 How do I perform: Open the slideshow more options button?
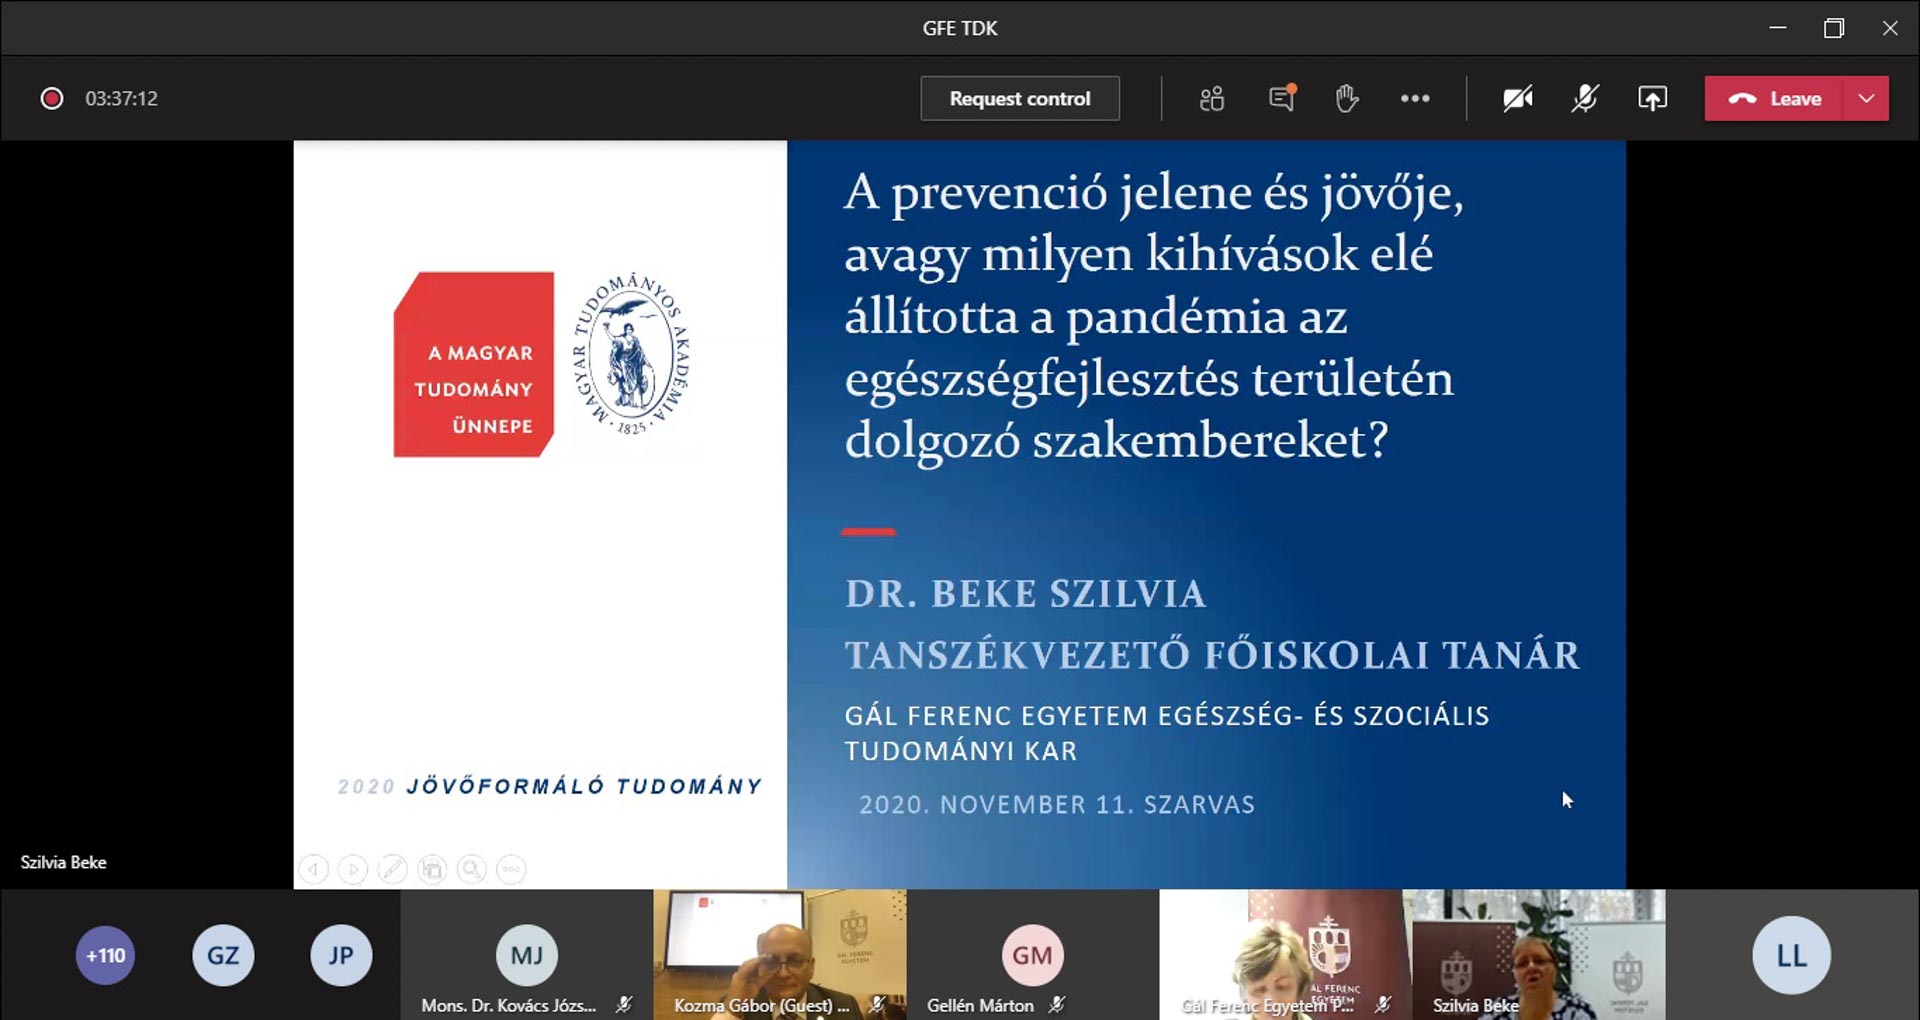click(x=511, y=869)
